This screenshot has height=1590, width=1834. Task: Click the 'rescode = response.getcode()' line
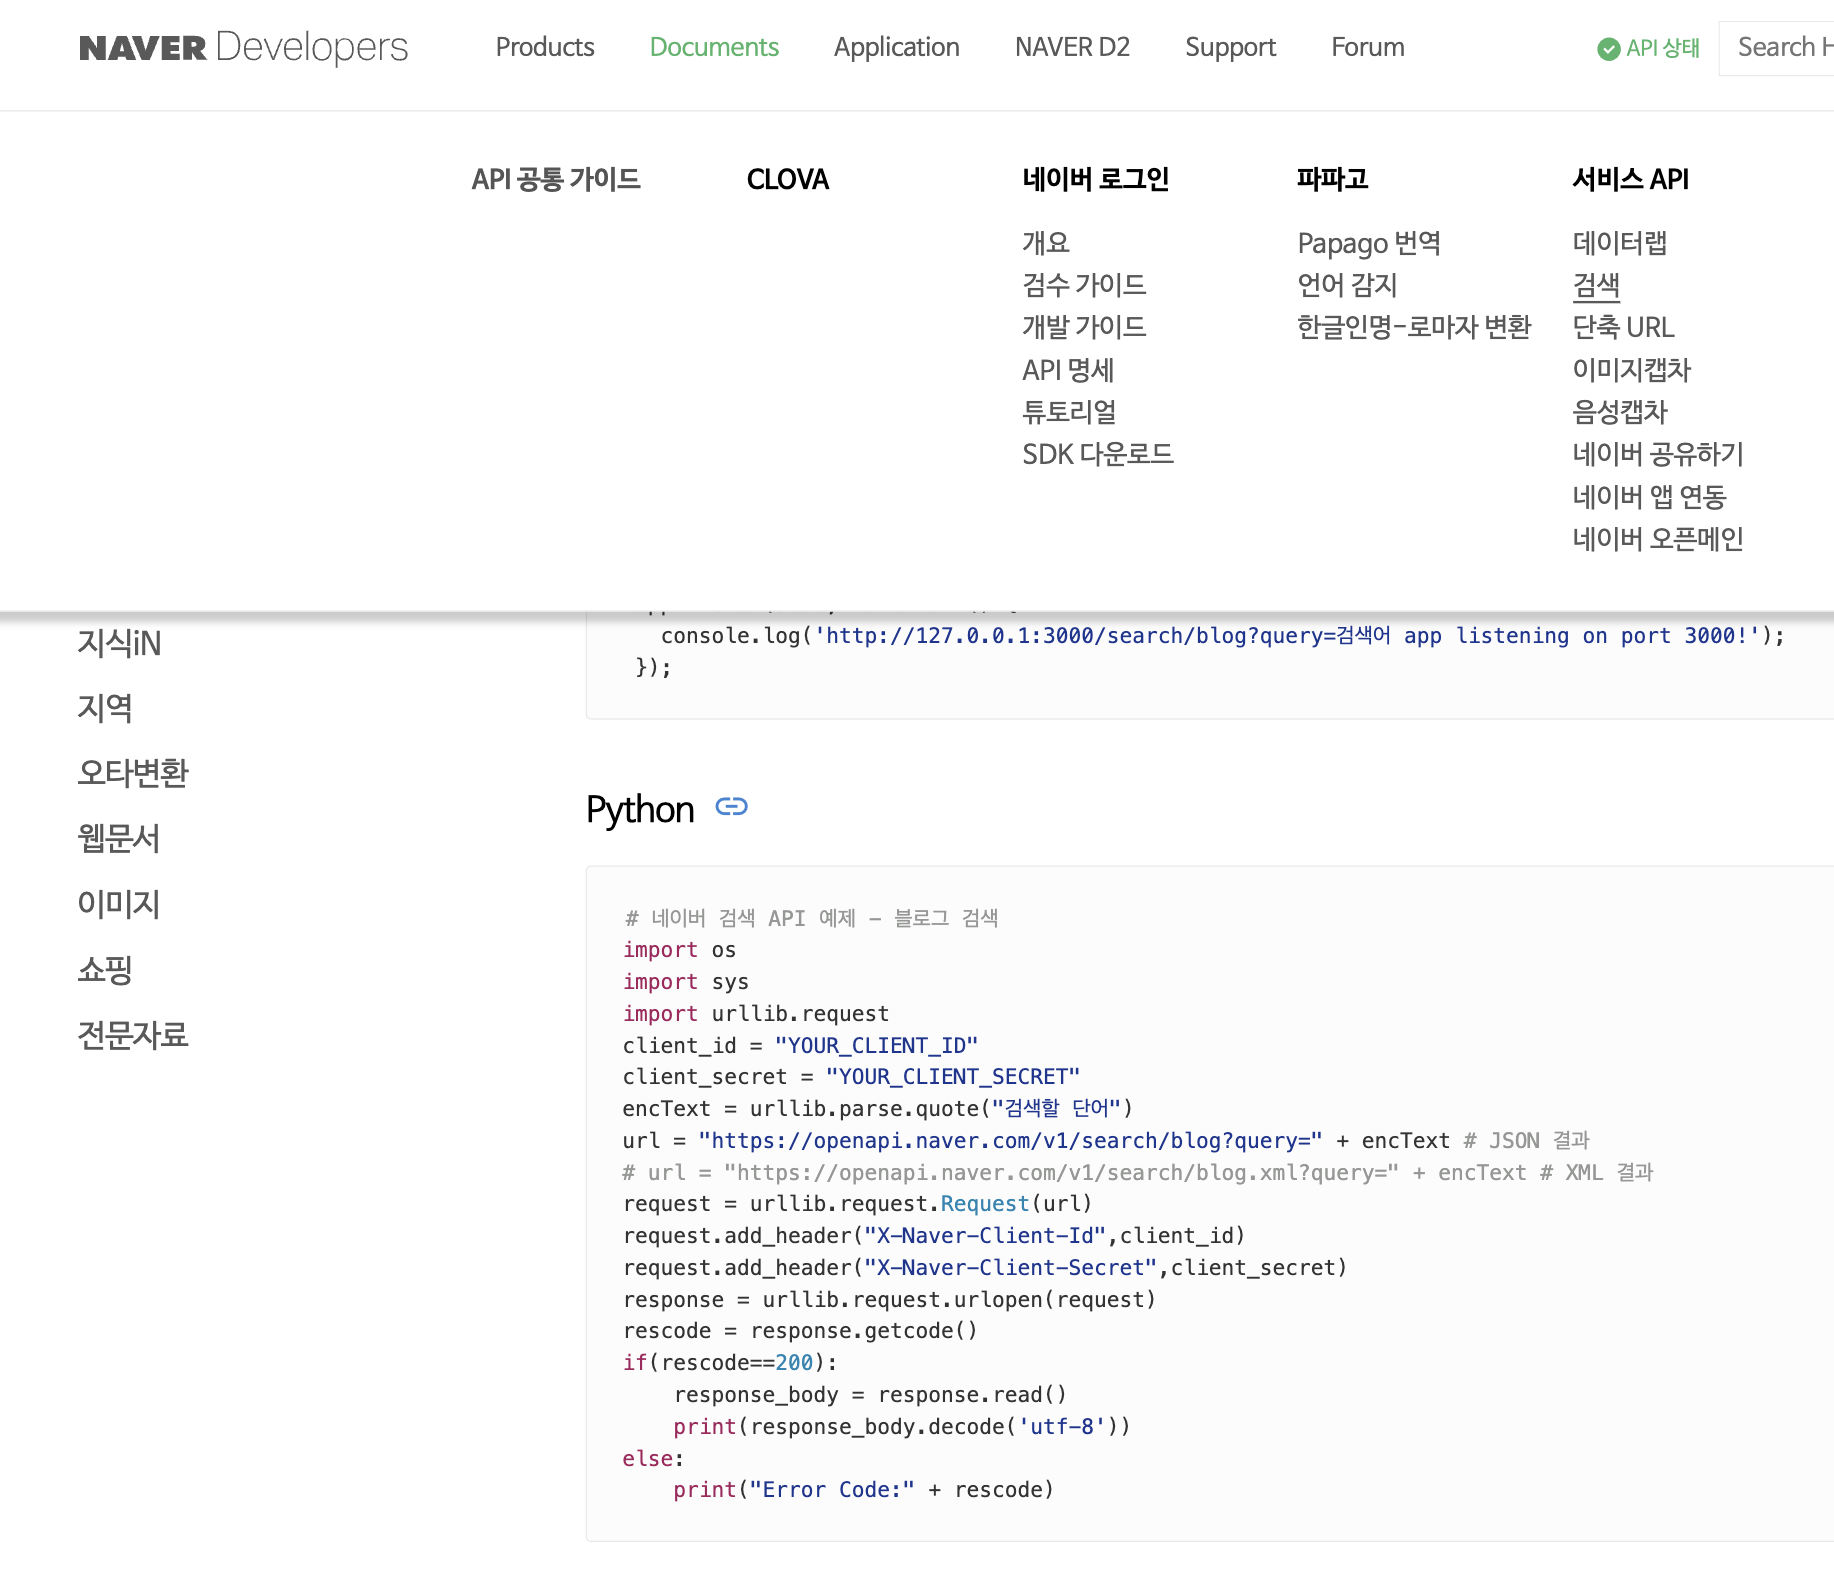[x=800, y=1331]
